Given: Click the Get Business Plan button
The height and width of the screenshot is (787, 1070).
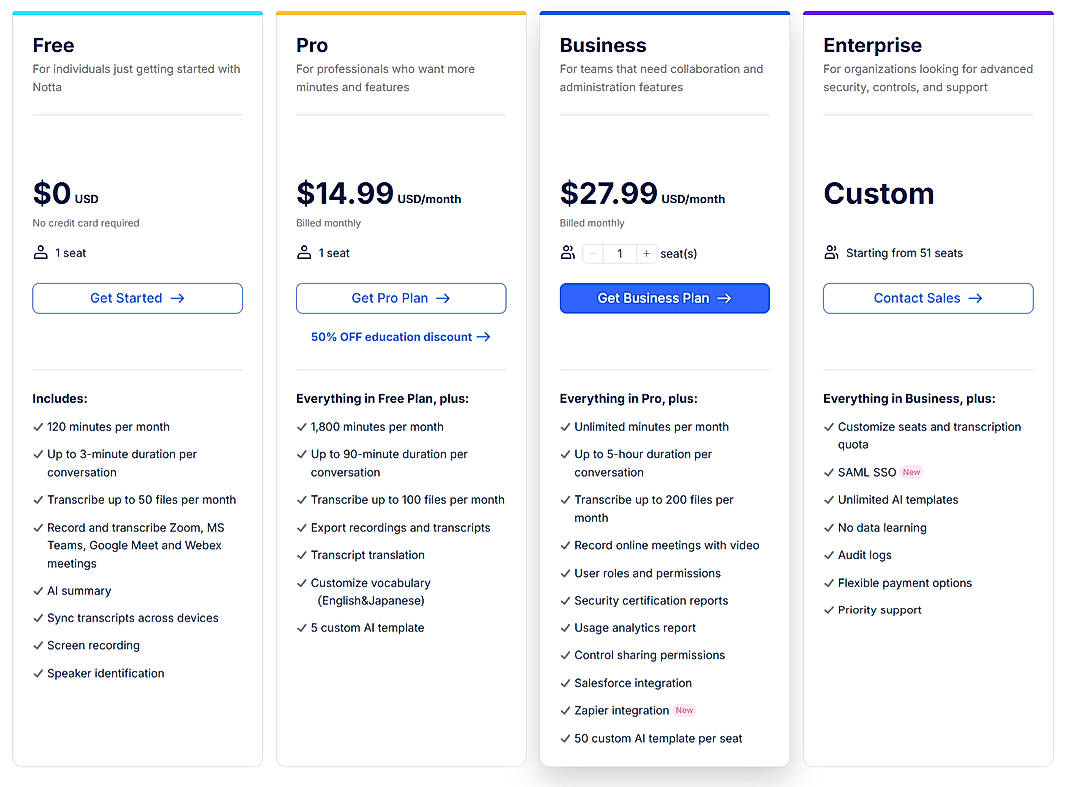Looking at the screenshot, I should pyautogui.click(x=664, y=298).
